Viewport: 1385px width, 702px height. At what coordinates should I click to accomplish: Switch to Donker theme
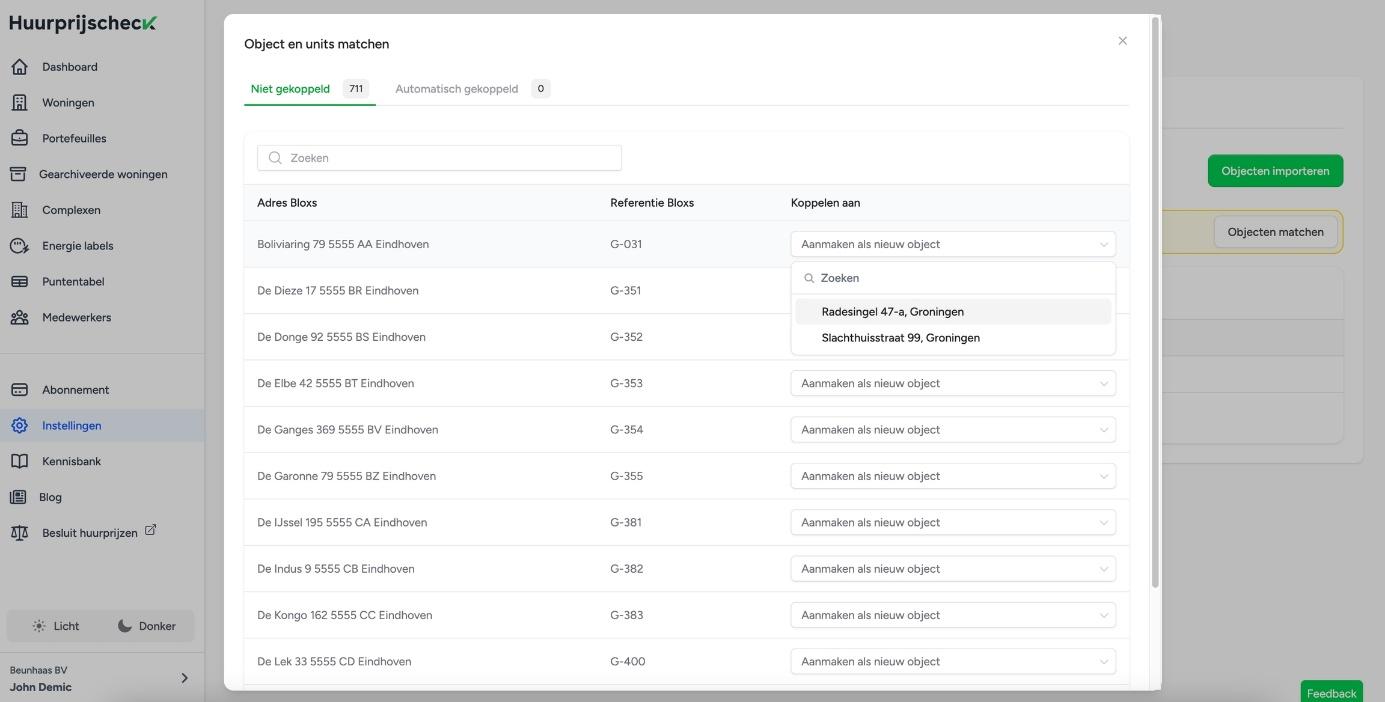pos(147,626)
